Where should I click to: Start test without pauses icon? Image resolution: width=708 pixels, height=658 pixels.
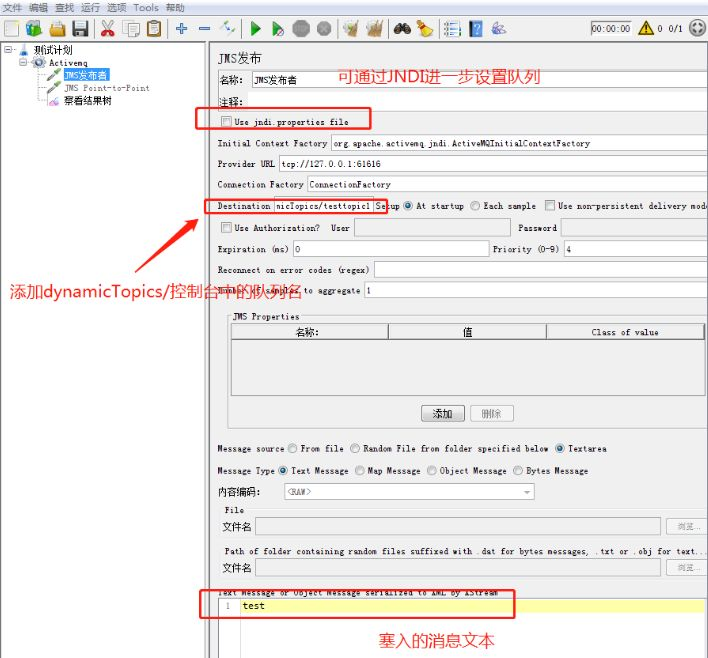[x=278, y=29]
